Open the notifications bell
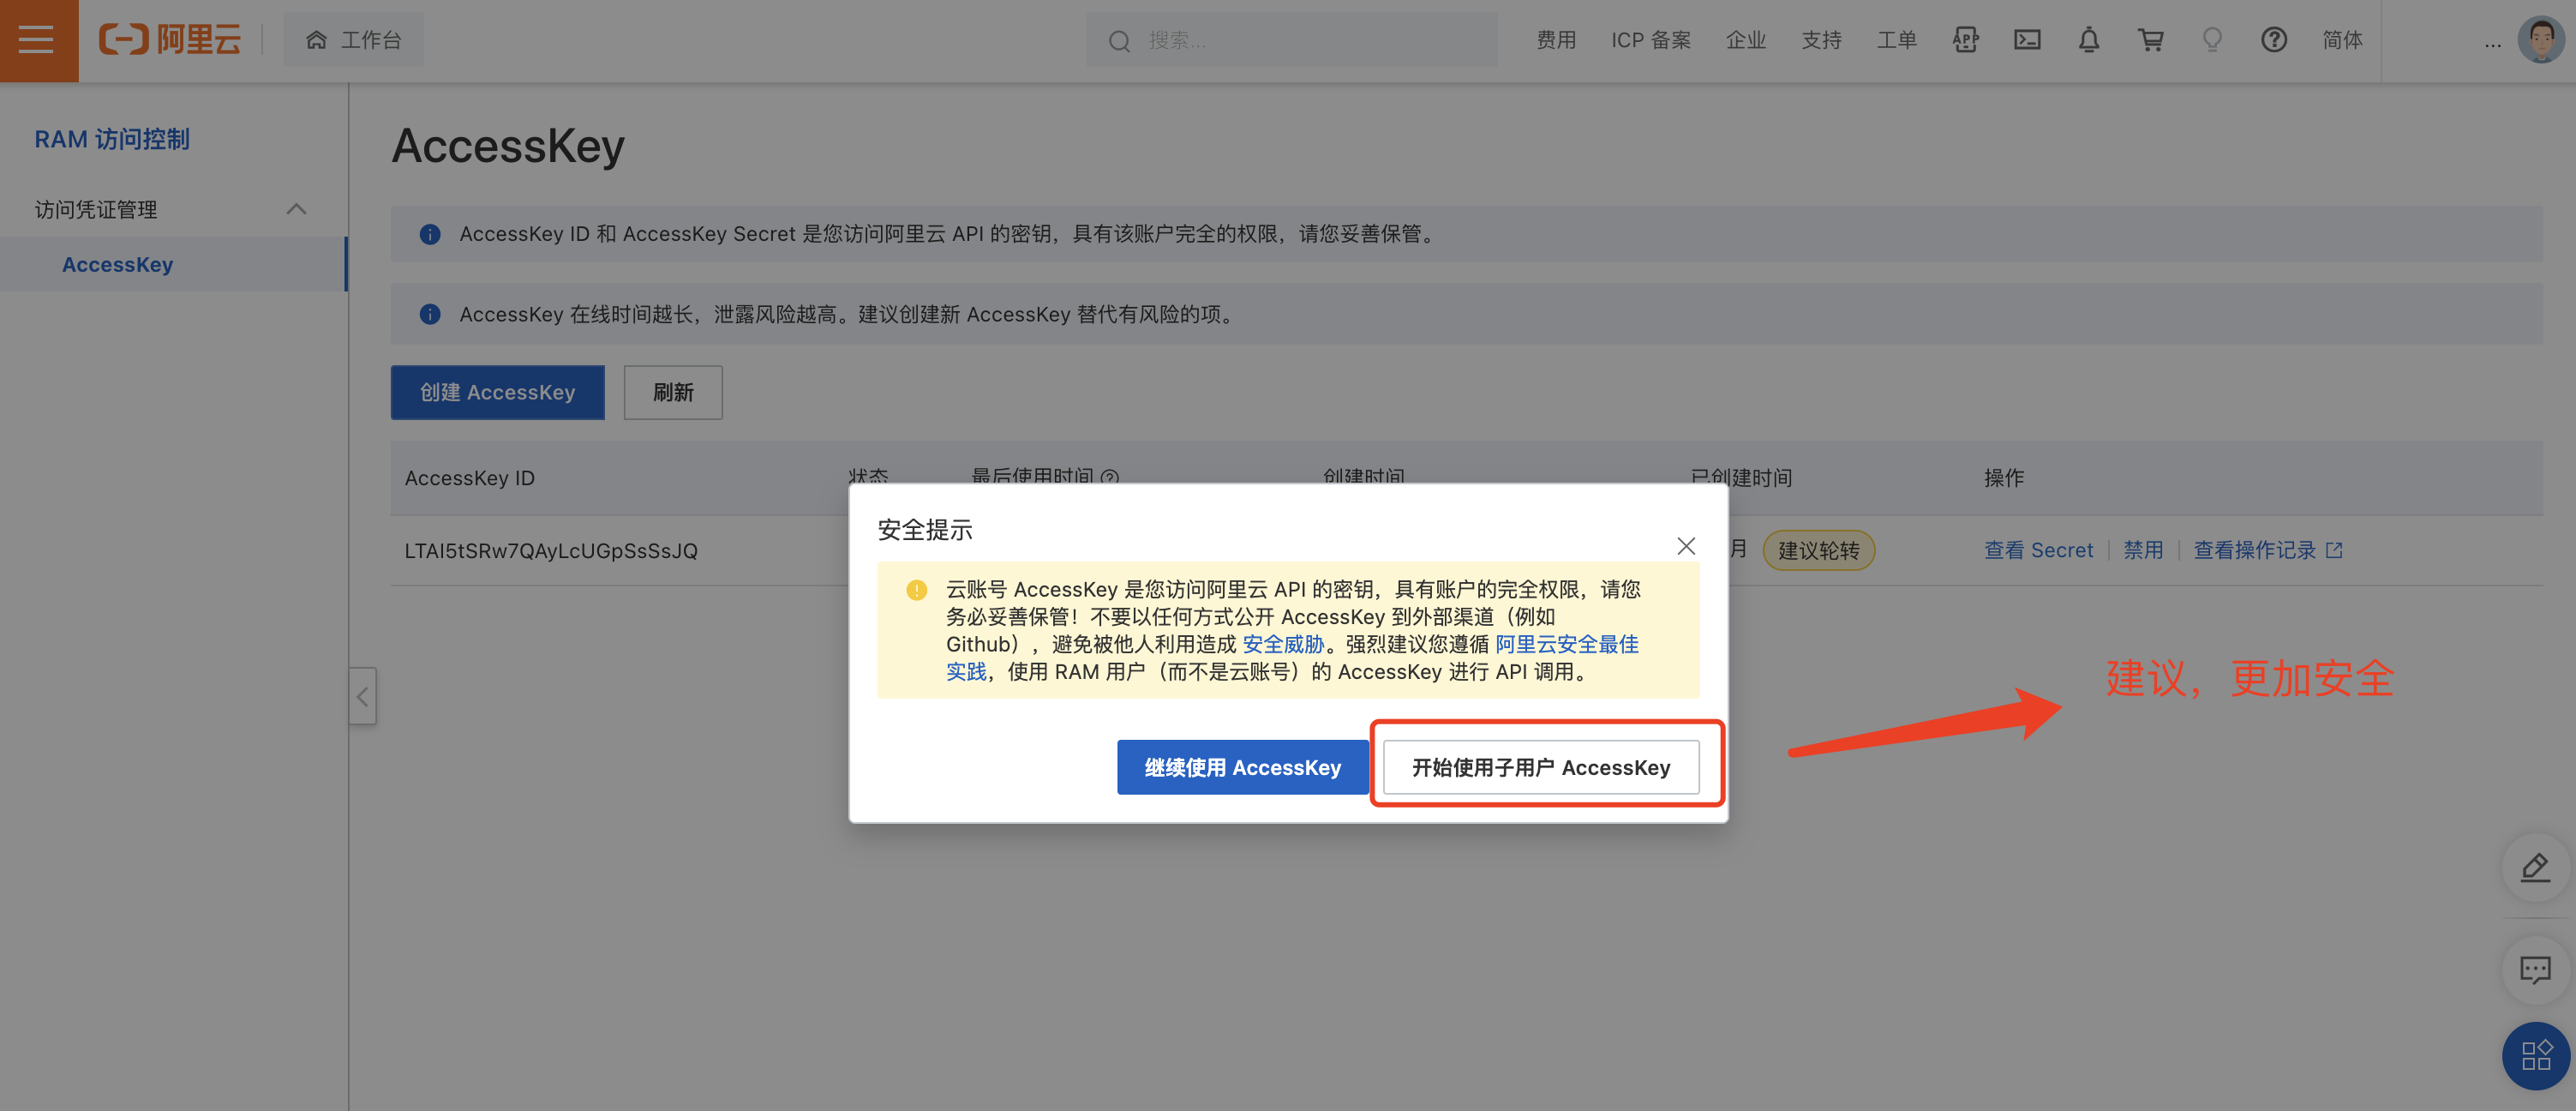 point(2088,40)
